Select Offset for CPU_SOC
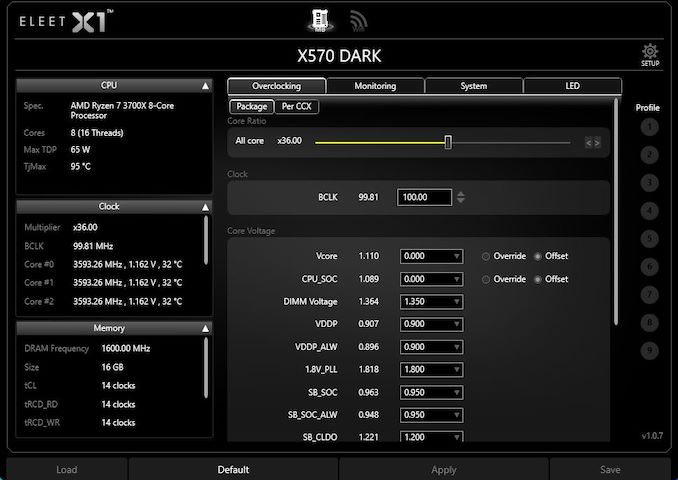The width and height of the screenshot is (678, 480). (x=551, y=279)
